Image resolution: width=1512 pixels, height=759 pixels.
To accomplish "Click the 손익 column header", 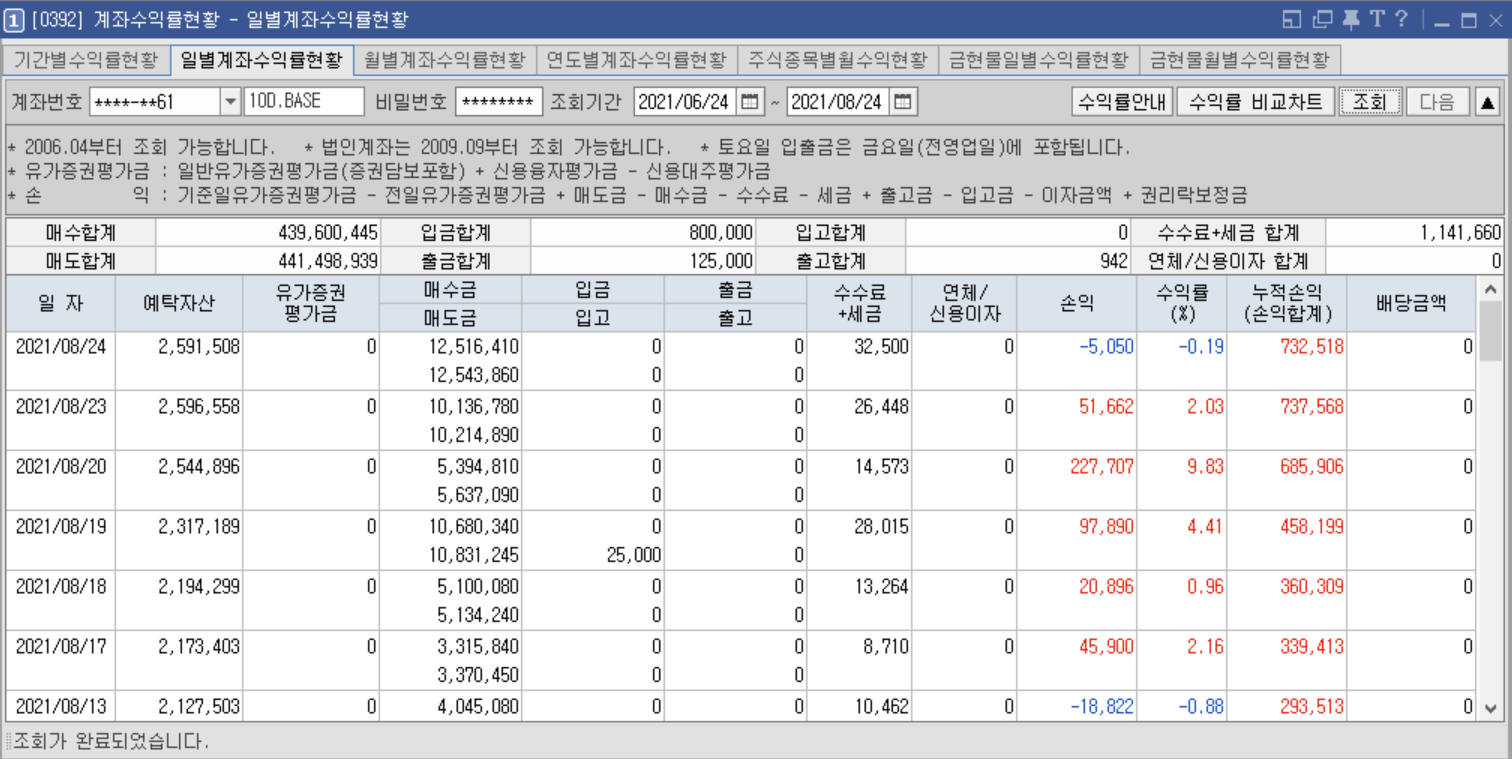I will coord(1077,304).
